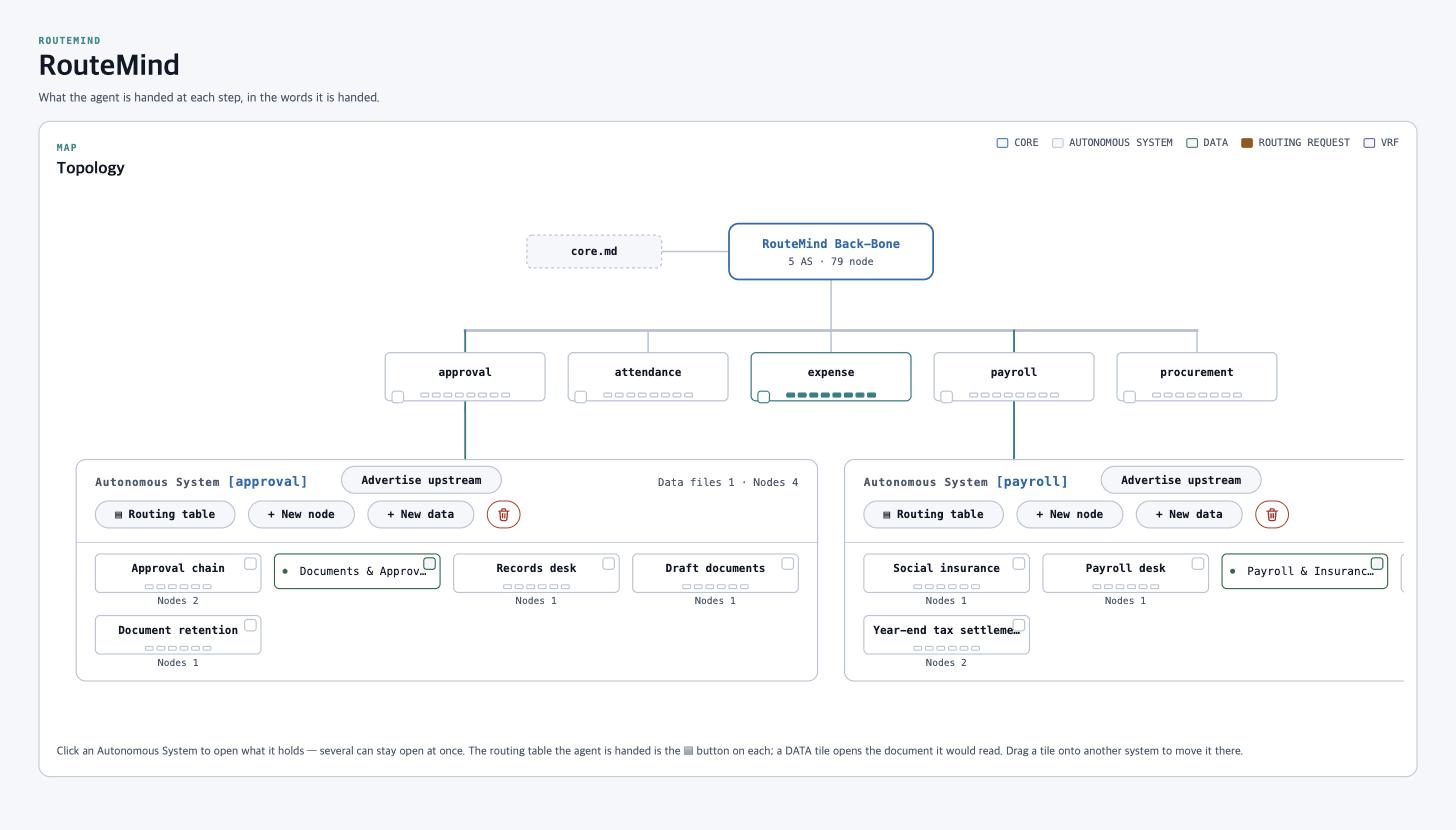Click Advertise upstream in the payroll panel
Image resolution: width=1456 pixels, height=830 pixels.
[1181, 480]
